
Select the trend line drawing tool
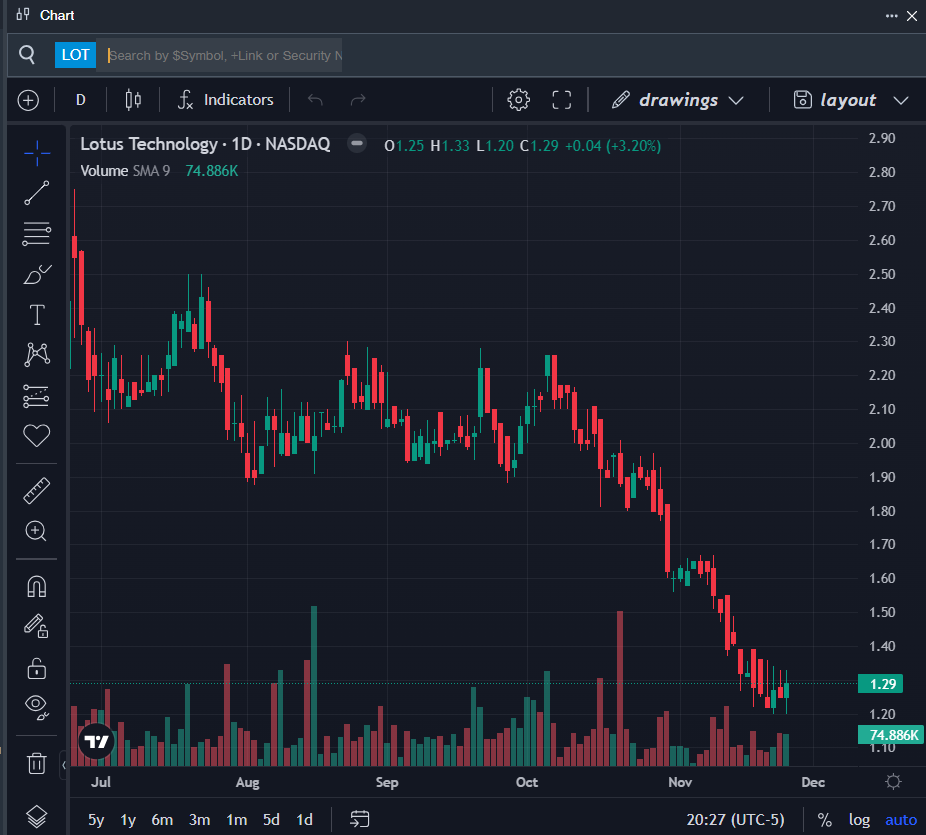tap(37, 193)
